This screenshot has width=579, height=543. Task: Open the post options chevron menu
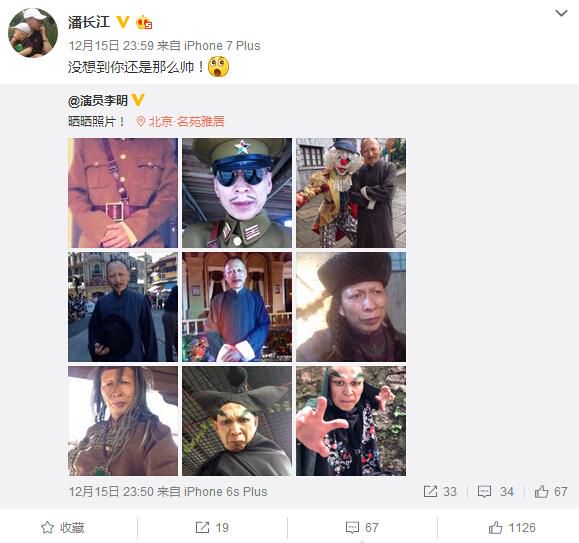(x=561, y=14)
